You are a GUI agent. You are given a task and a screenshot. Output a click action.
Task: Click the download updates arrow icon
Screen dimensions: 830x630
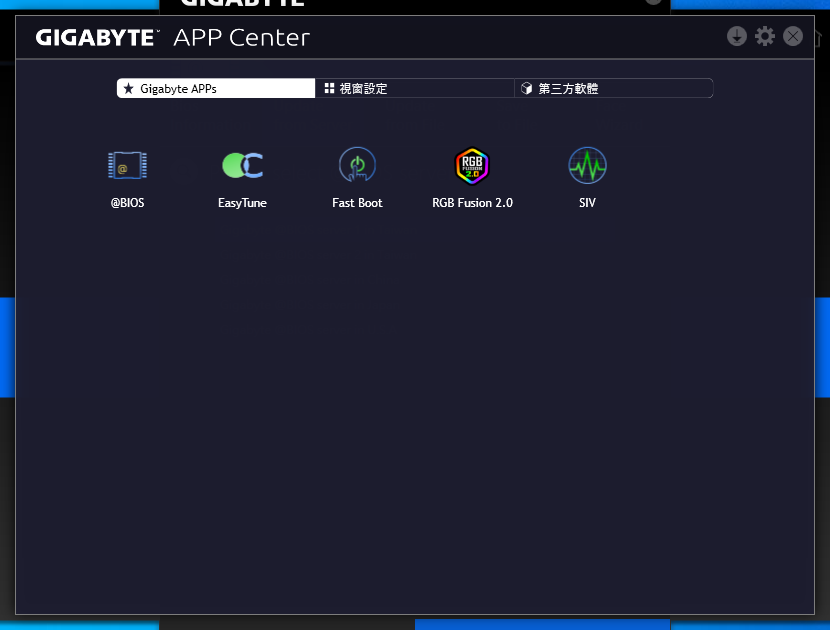point(736,37)
